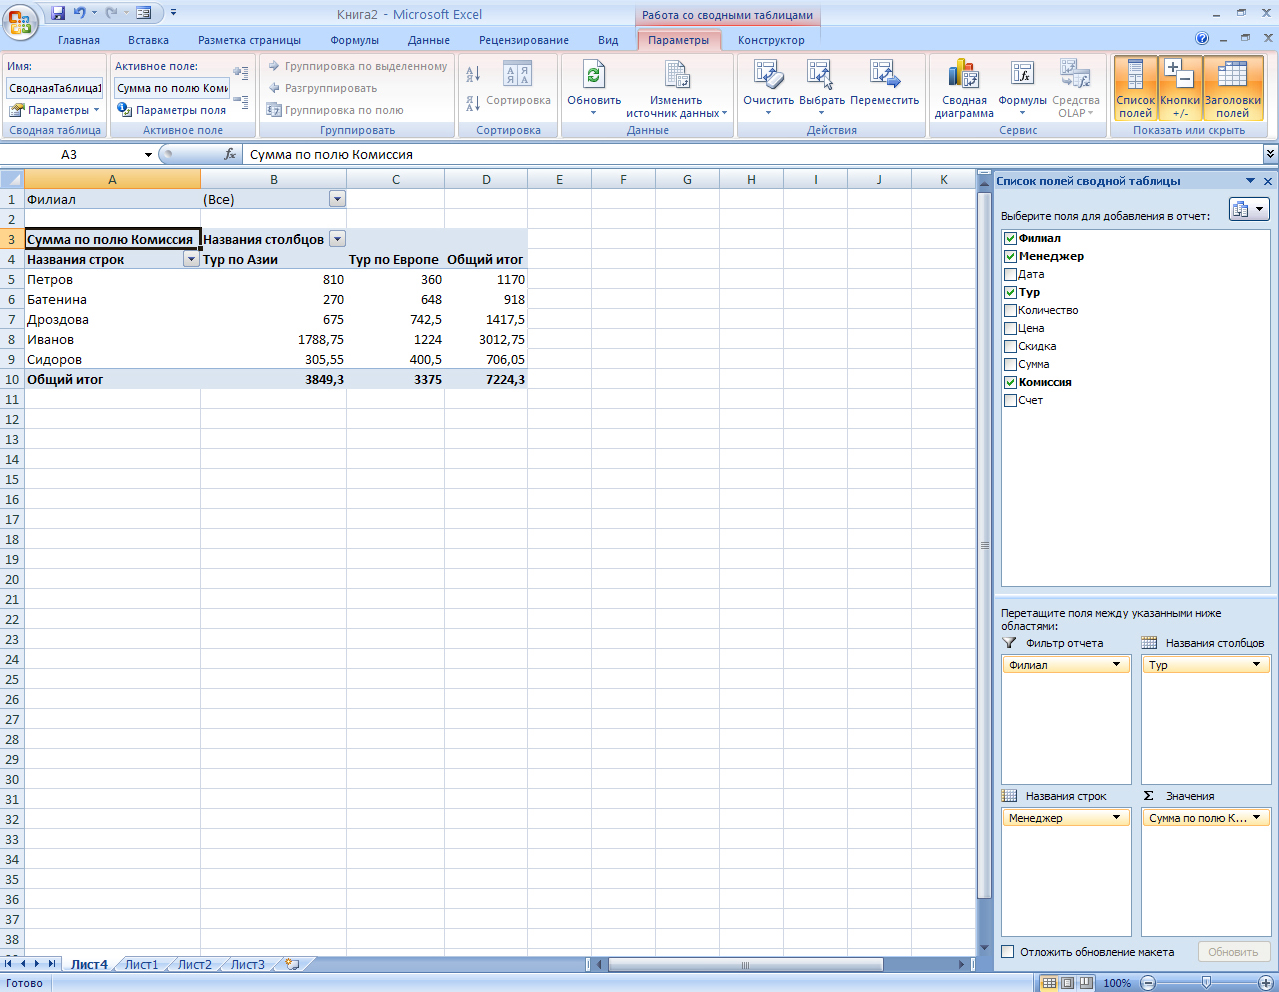
Task: Open Тур field menu in column labels area
Action: click(1257, 665)
